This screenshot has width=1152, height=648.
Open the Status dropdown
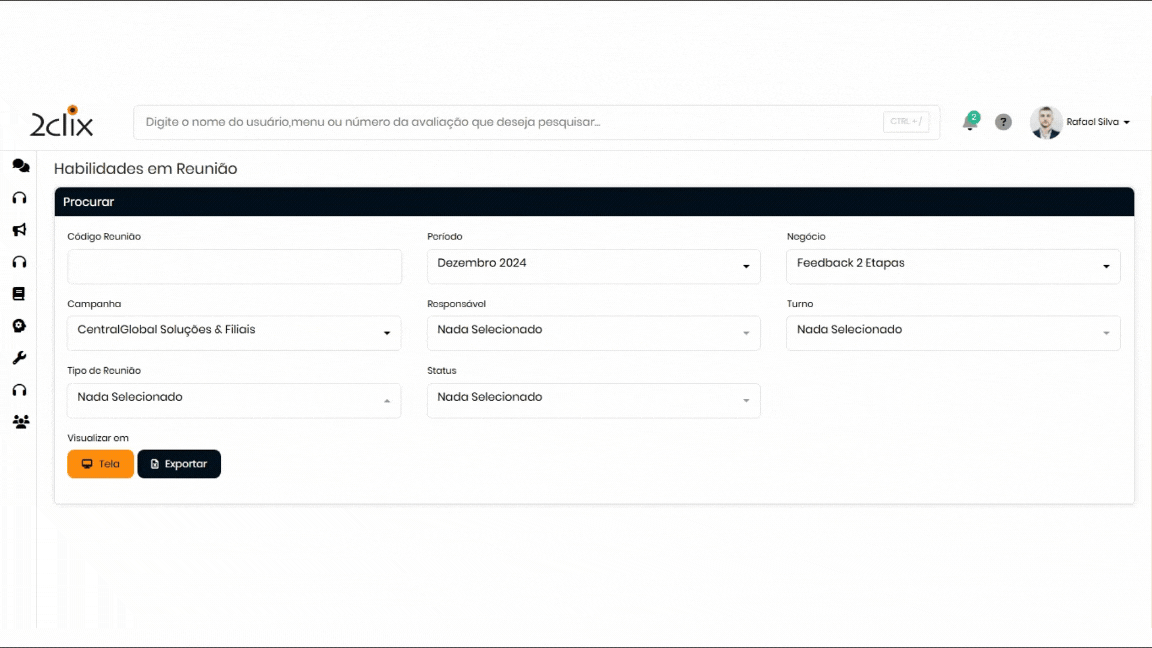593,400
